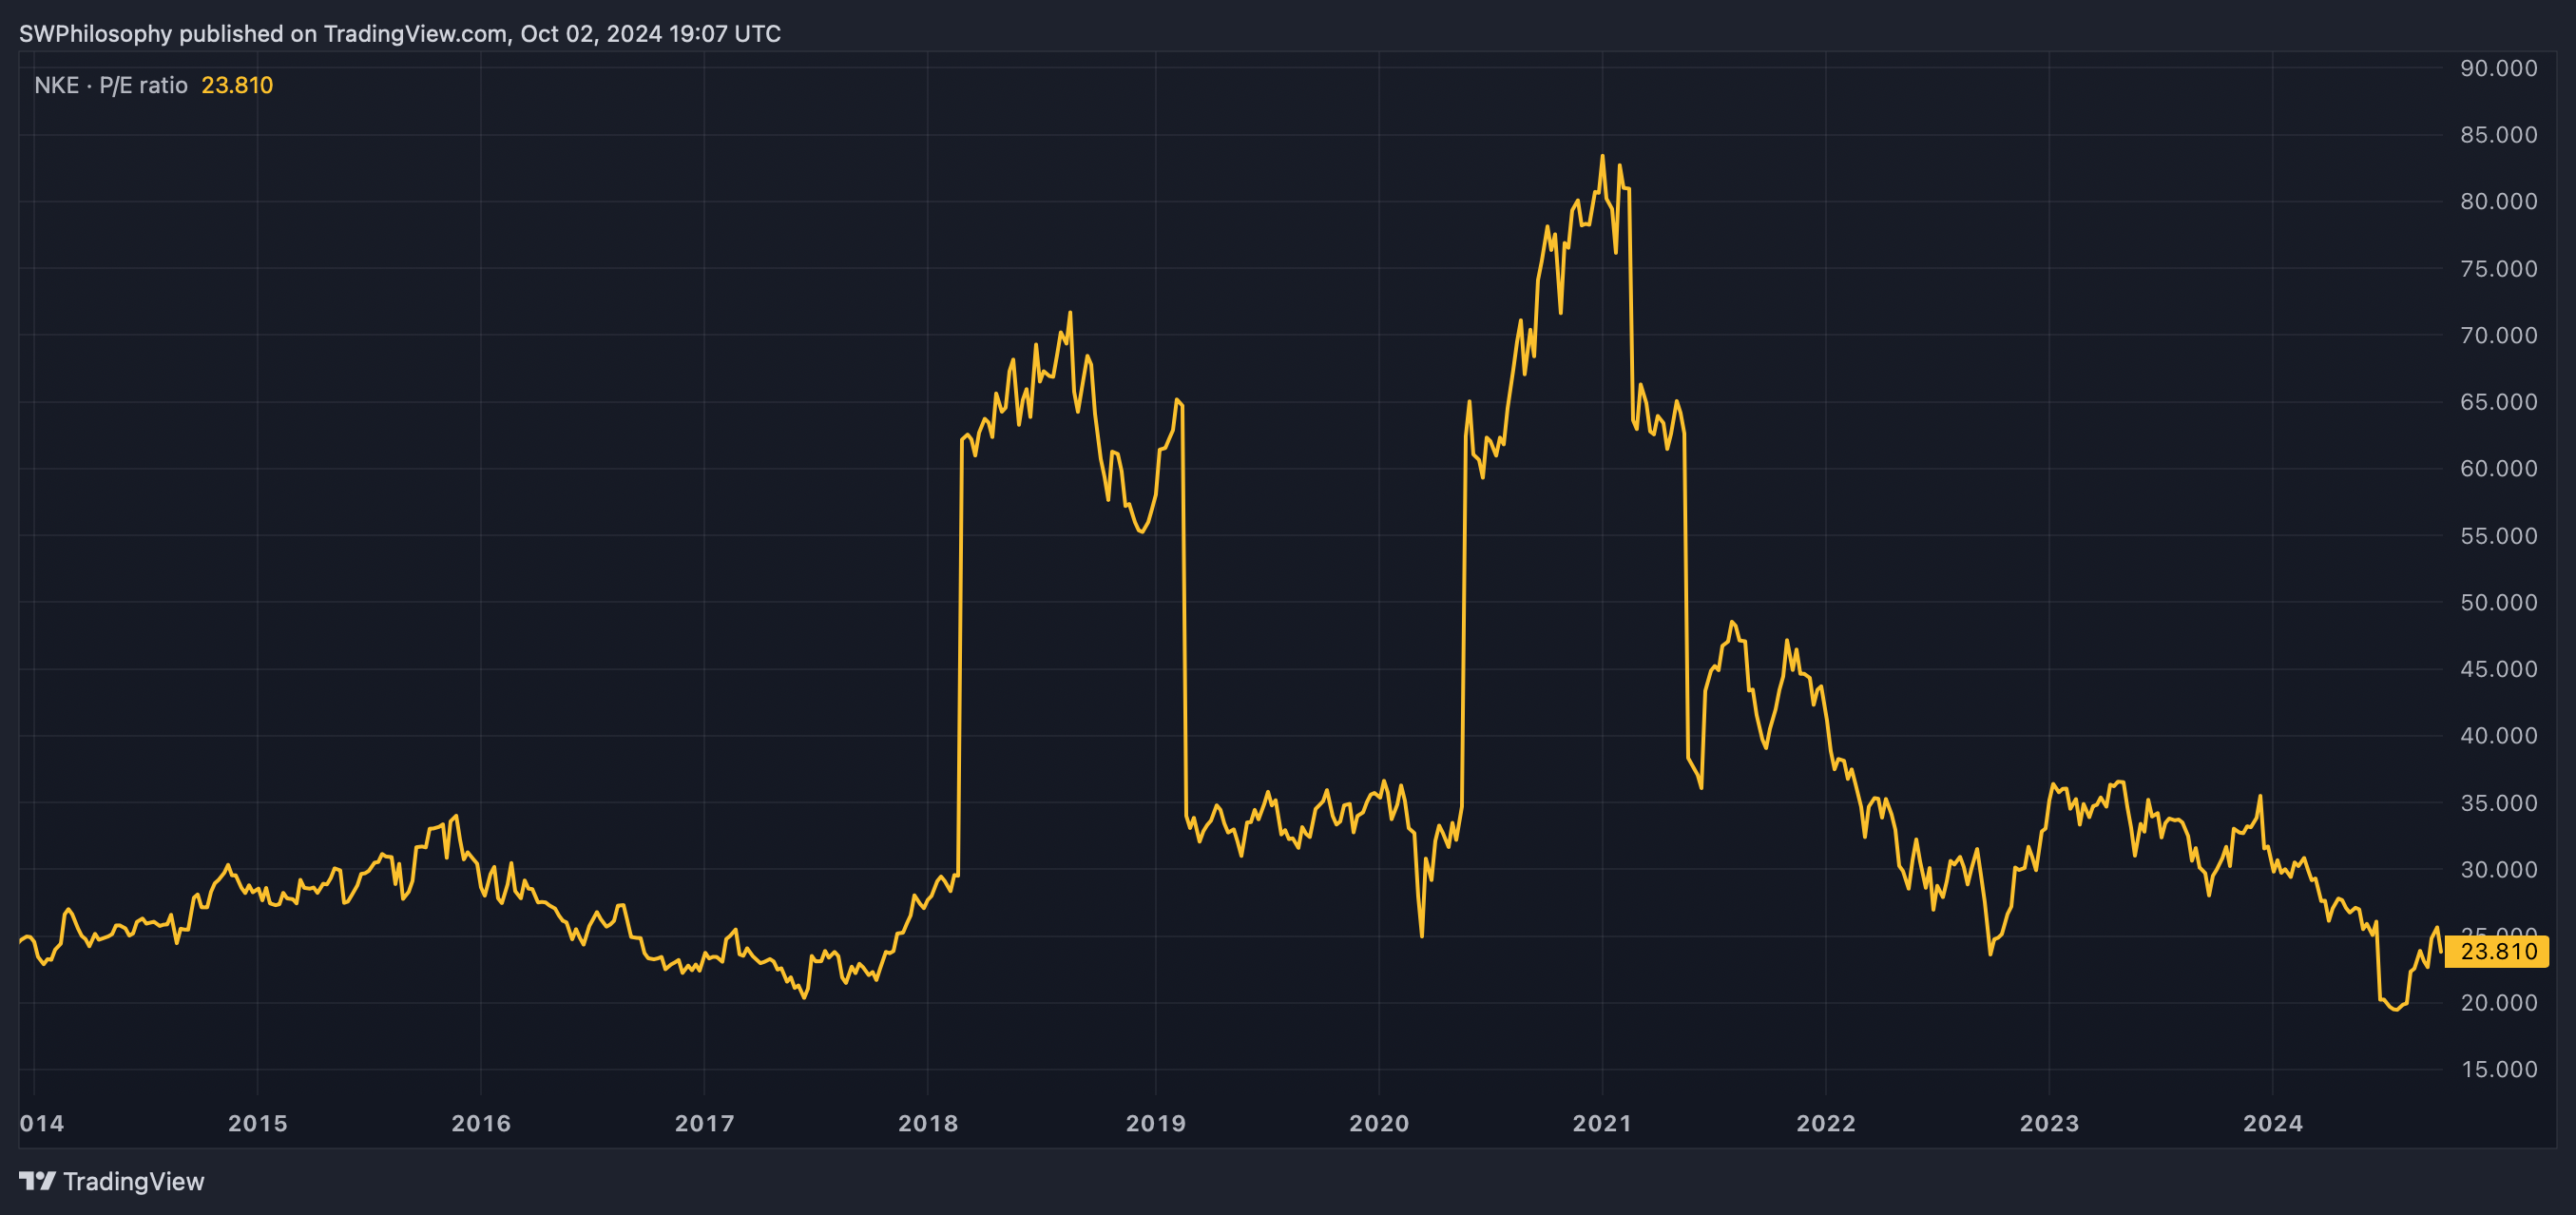Click the 2024 label on time axis
The image size is (2576, 1215).
2272,1123
